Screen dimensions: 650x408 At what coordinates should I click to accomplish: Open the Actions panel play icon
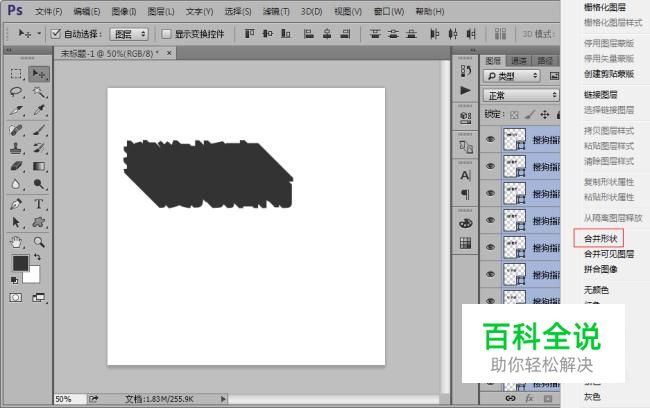466,90
